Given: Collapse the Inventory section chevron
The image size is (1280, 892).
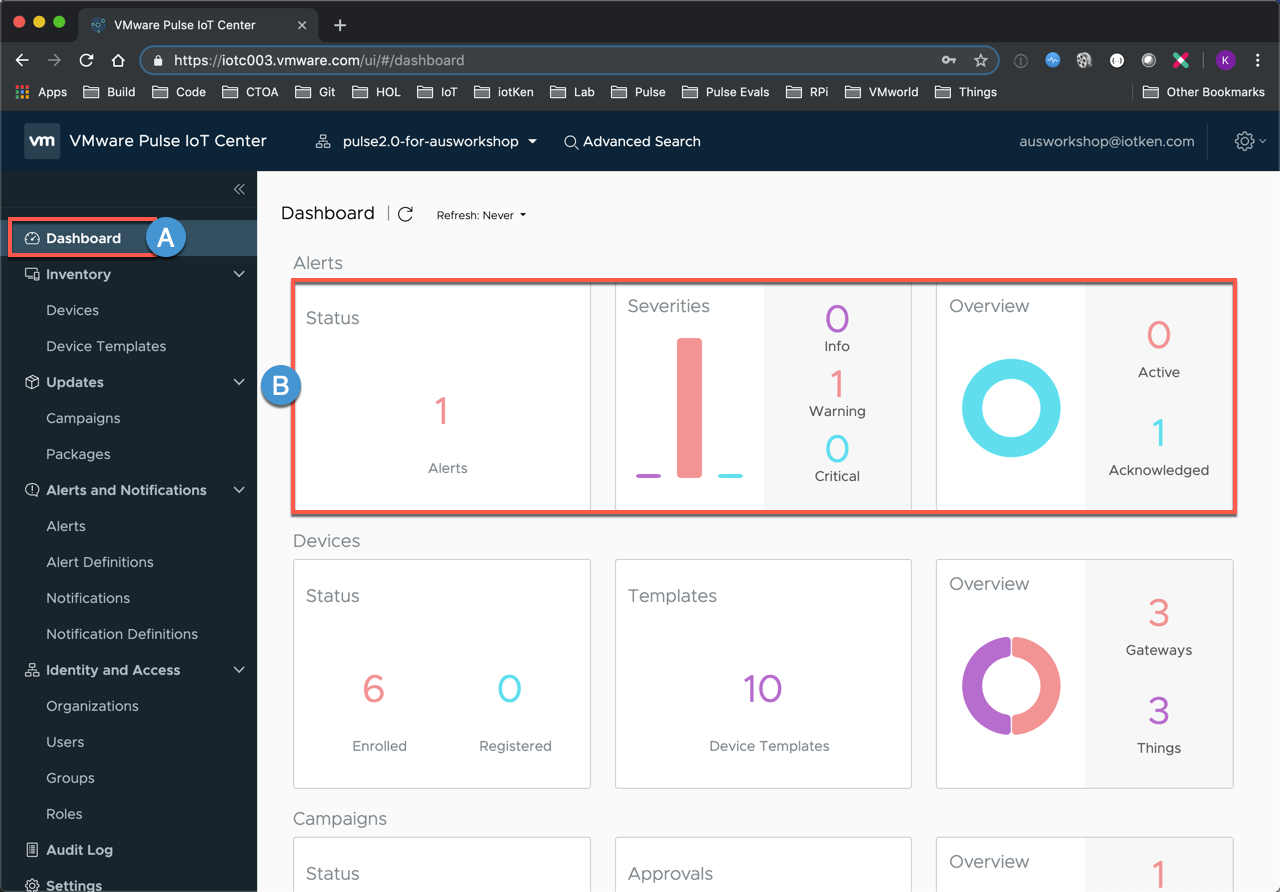Looking at the screenshot, I should click(x=239, y=274).
